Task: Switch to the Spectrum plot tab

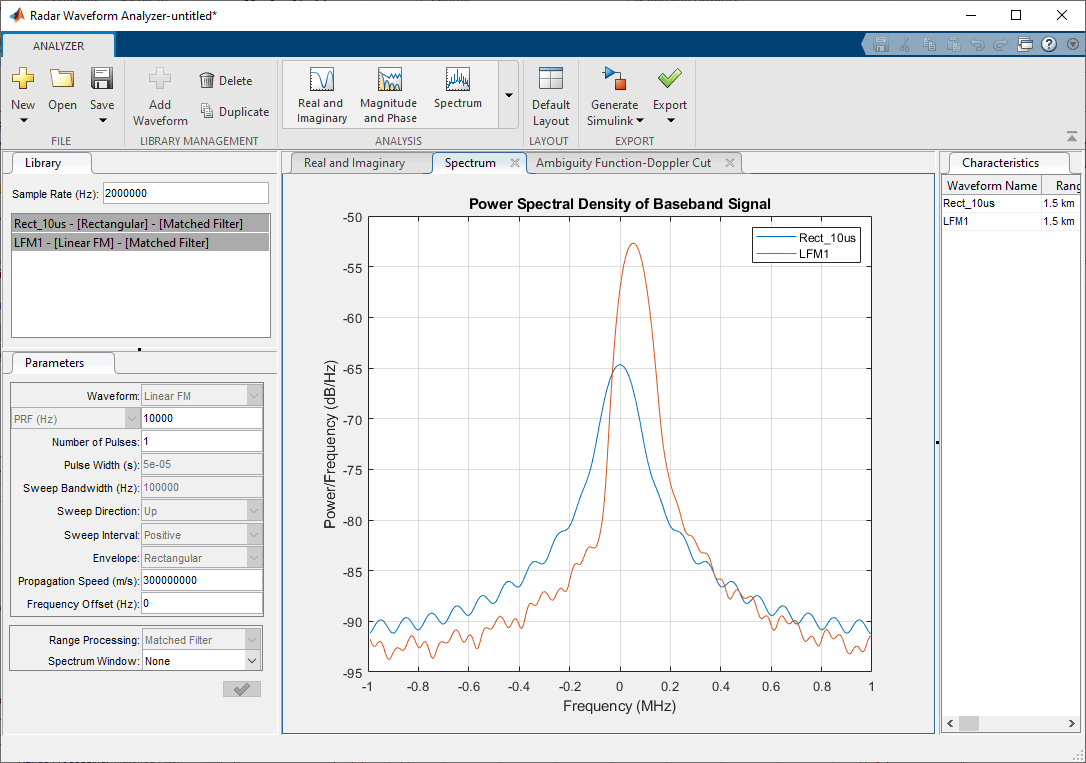Action: (x=470, y=163)
